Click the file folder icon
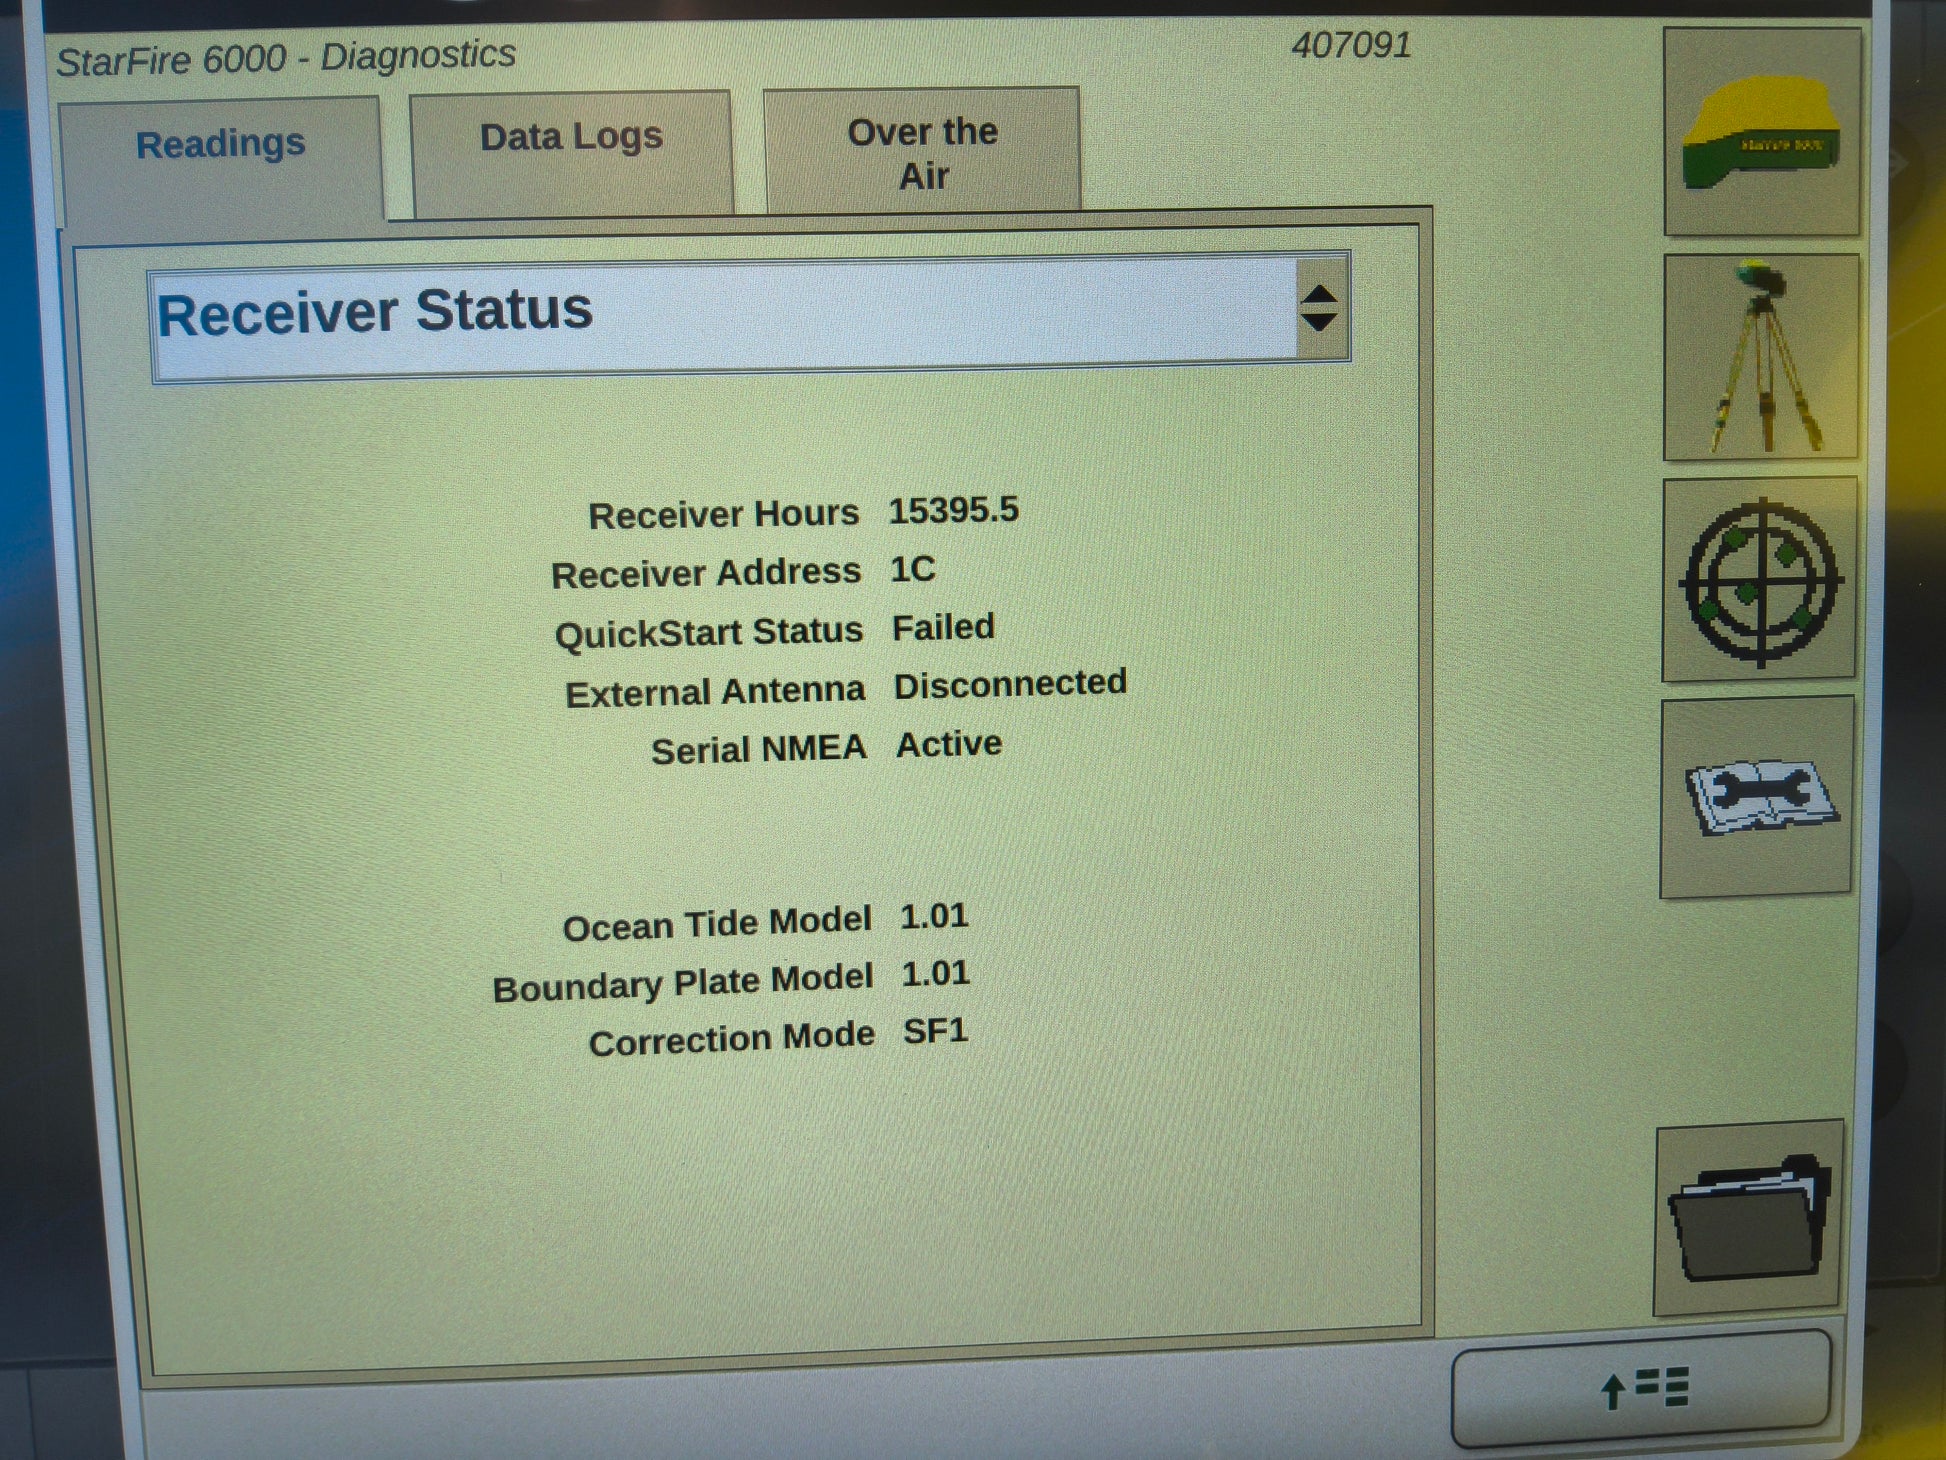 click(x=1749, y=1218)
